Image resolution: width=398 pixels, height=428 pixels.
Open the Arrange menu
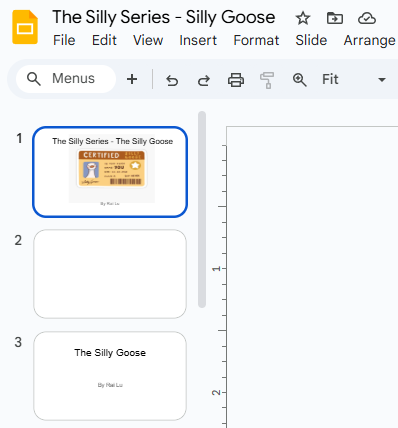tap(369, 40)
